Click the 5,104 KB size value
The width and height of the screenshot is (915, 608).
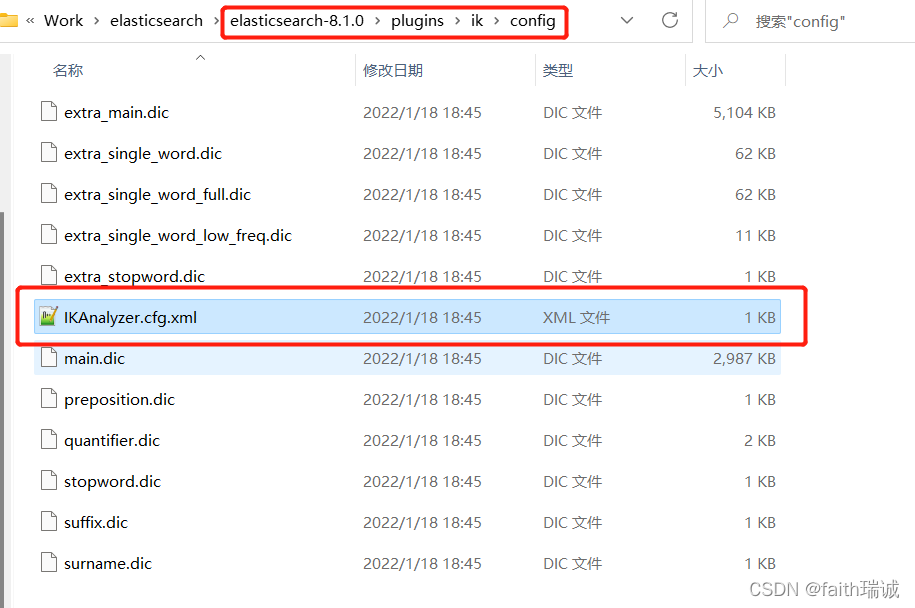click(x=745, y=112)
